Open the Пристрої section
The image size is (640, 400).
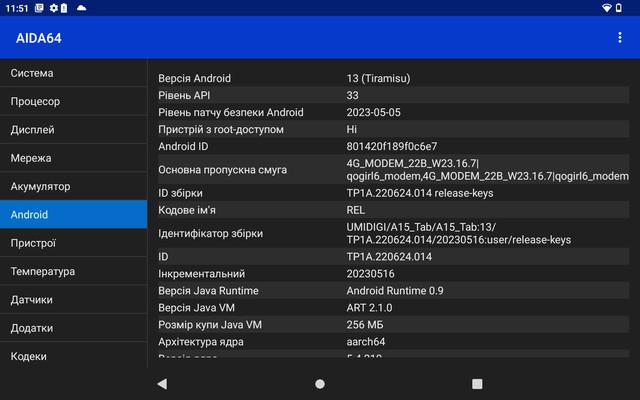pyautogui.click(x=73, y=243)
